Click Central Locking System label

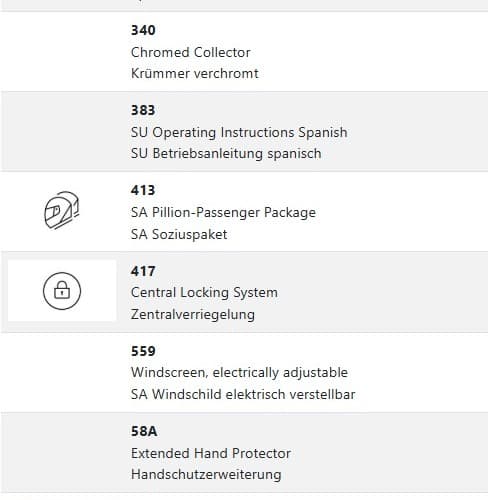pos(204,293)
